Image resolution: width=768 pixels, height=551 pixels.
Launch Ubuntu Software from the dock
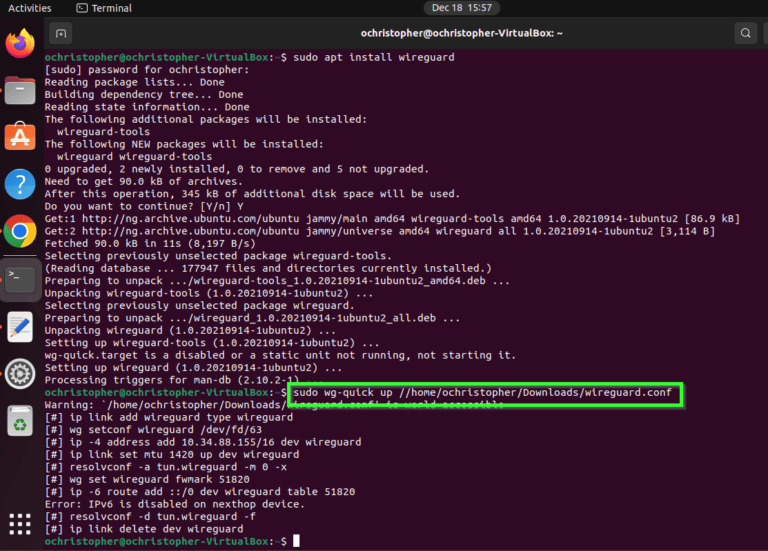pyautogui.click(x=20, y=136)
